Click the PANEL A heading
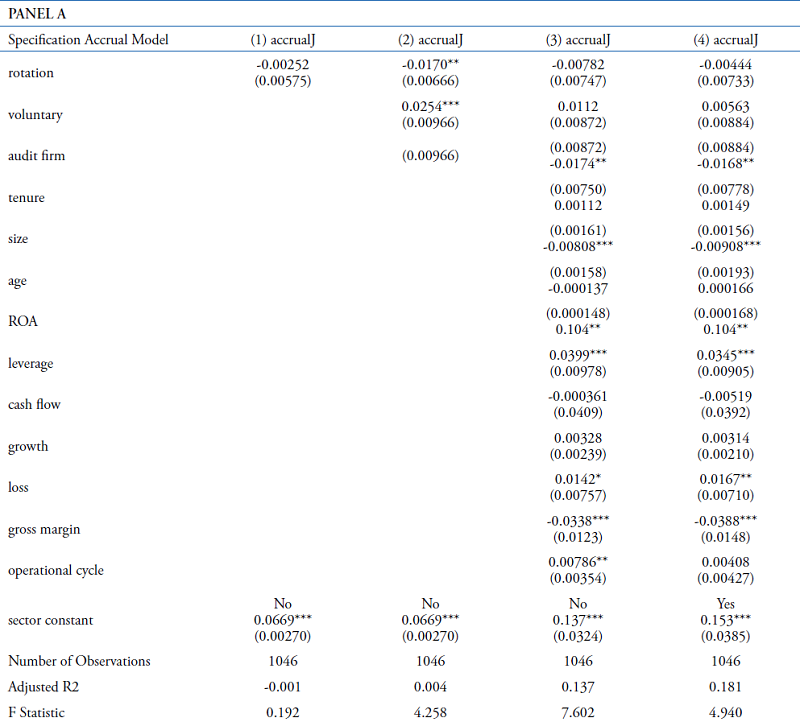The width and height of the screenshot is (800, 722). tap(37, 14)
